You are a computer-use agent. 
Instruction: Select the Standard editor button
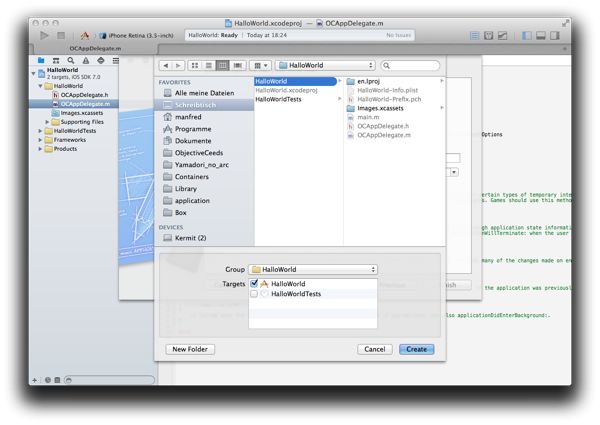pyautogui.click(x=474, y=36)
